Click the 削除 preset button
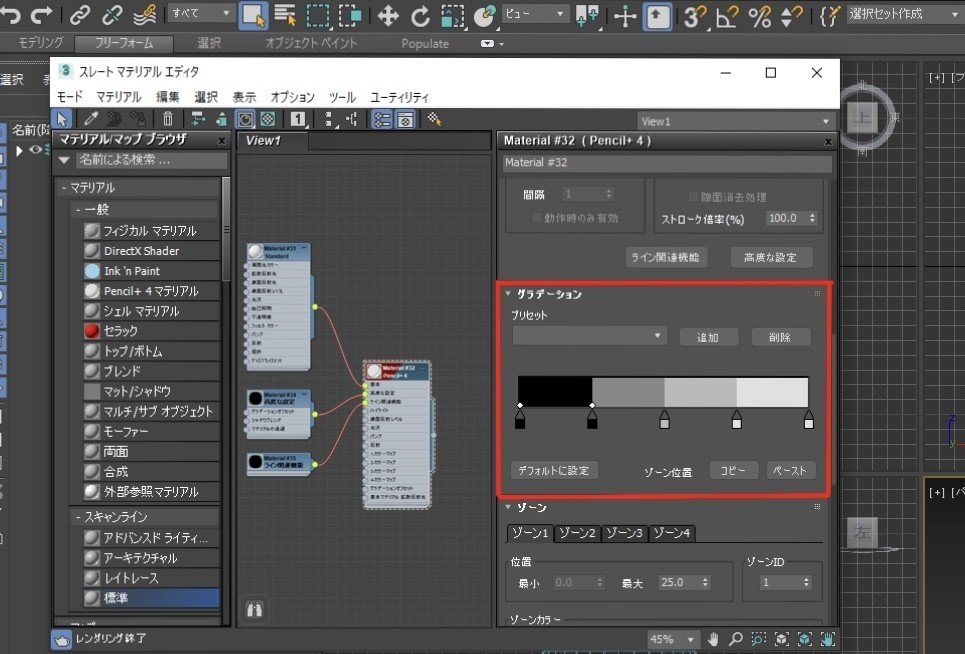The height and width of the screenshot is (654, 965). 780,337
